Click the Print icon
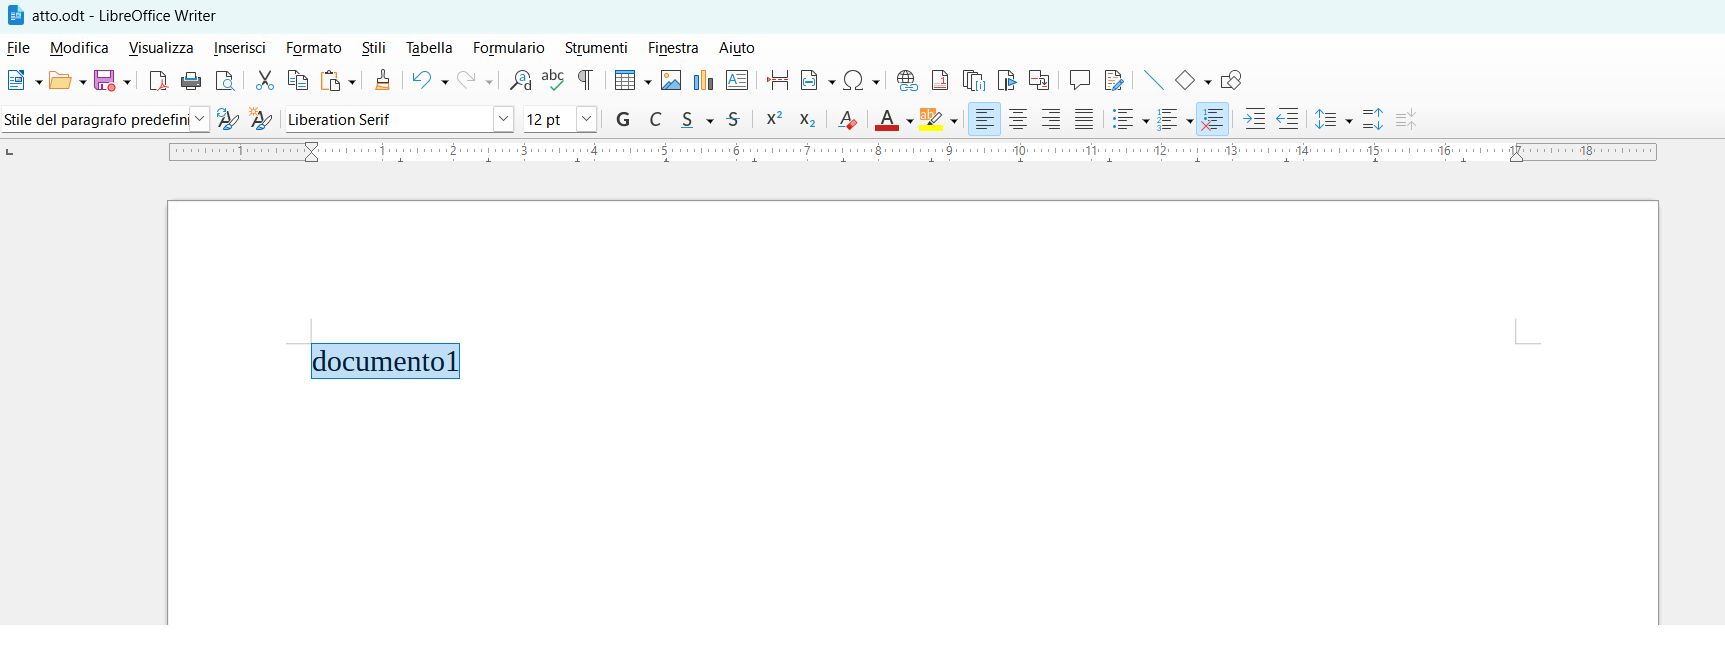The height and width of the screenshot is (648, 1725). (x=191, y=80)
